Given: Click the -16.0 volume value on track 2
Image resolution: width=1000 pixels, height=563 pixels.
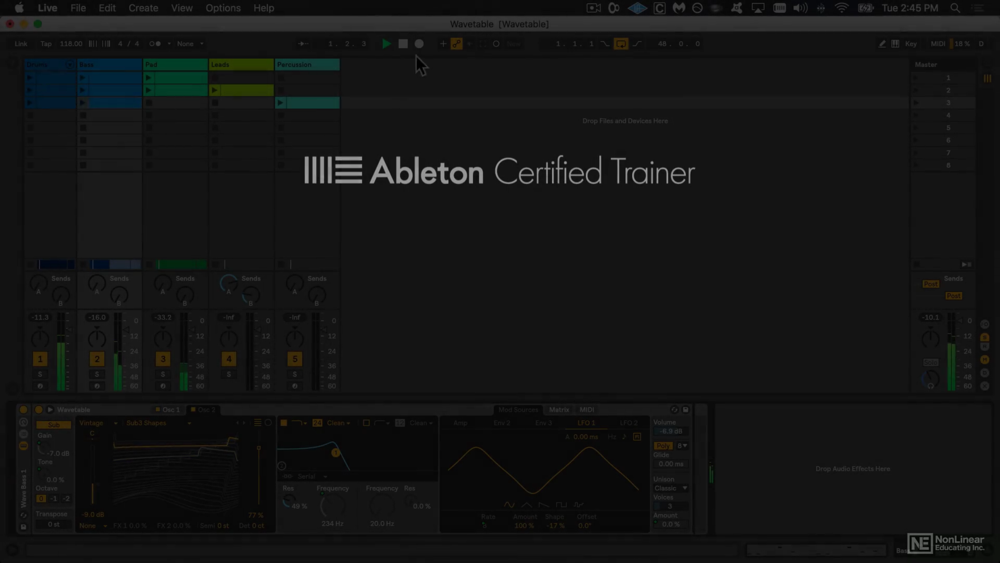Looking at the screenshot, I should point(97,318).
